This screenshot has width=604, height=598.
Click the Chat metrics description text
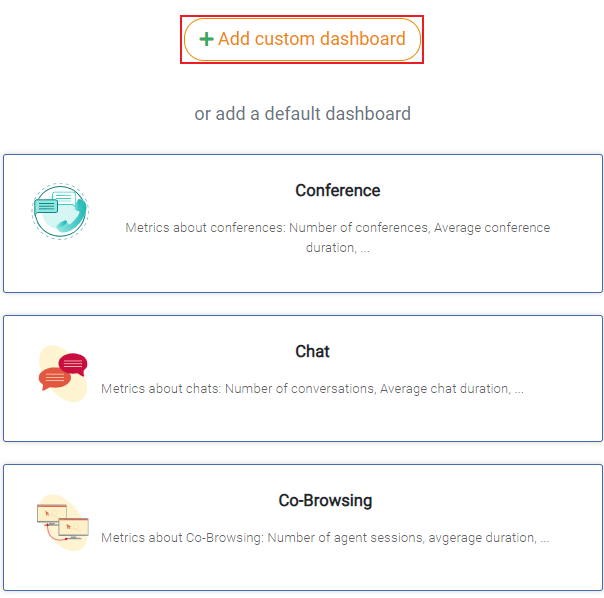click(312, 388)
